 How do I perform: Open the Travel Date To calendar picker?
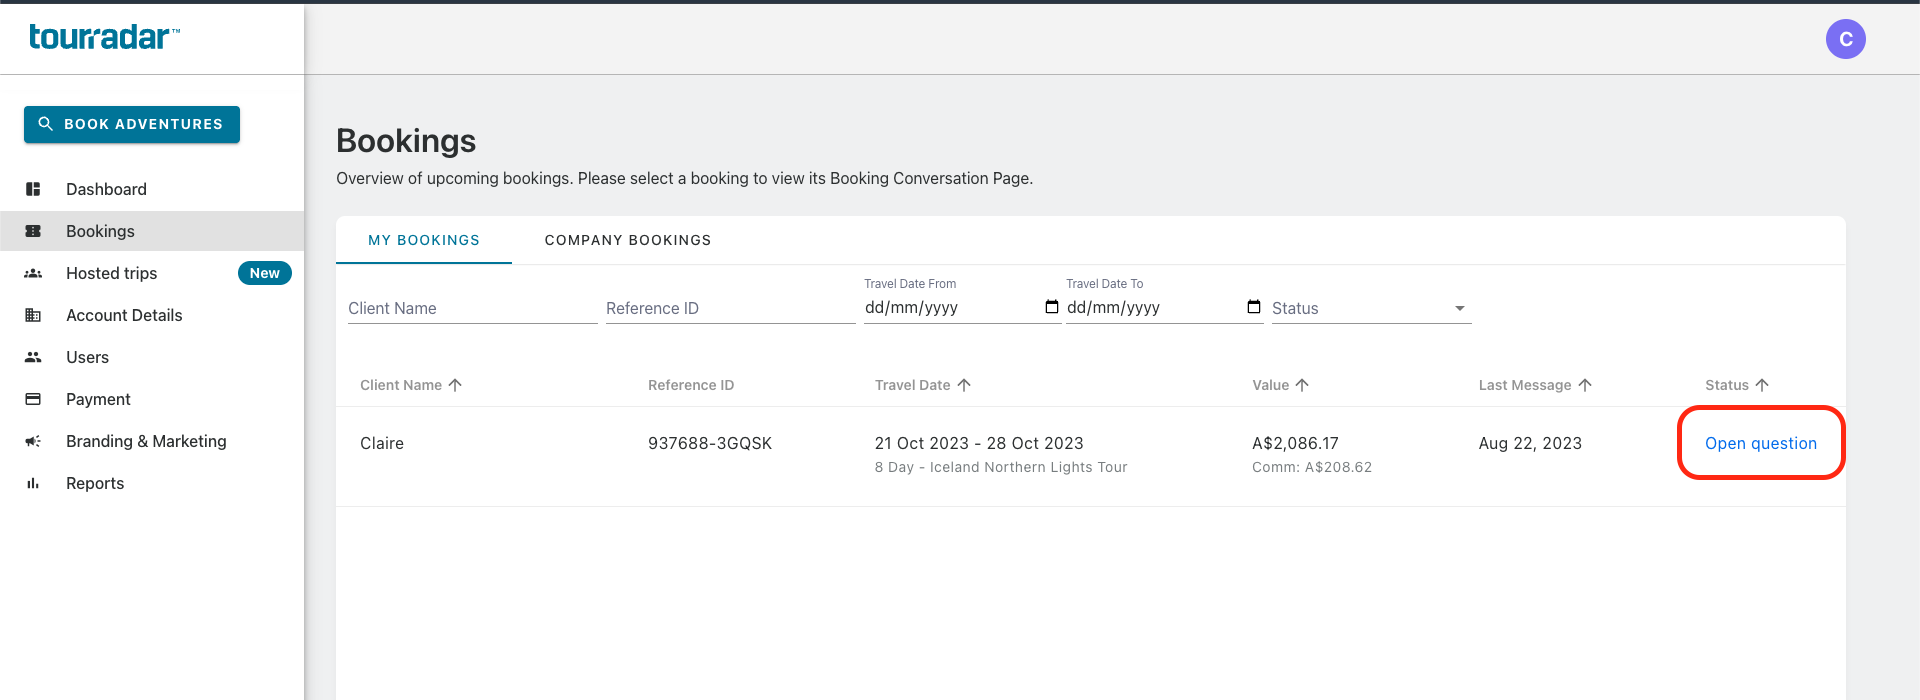(x=1253, y=307)
